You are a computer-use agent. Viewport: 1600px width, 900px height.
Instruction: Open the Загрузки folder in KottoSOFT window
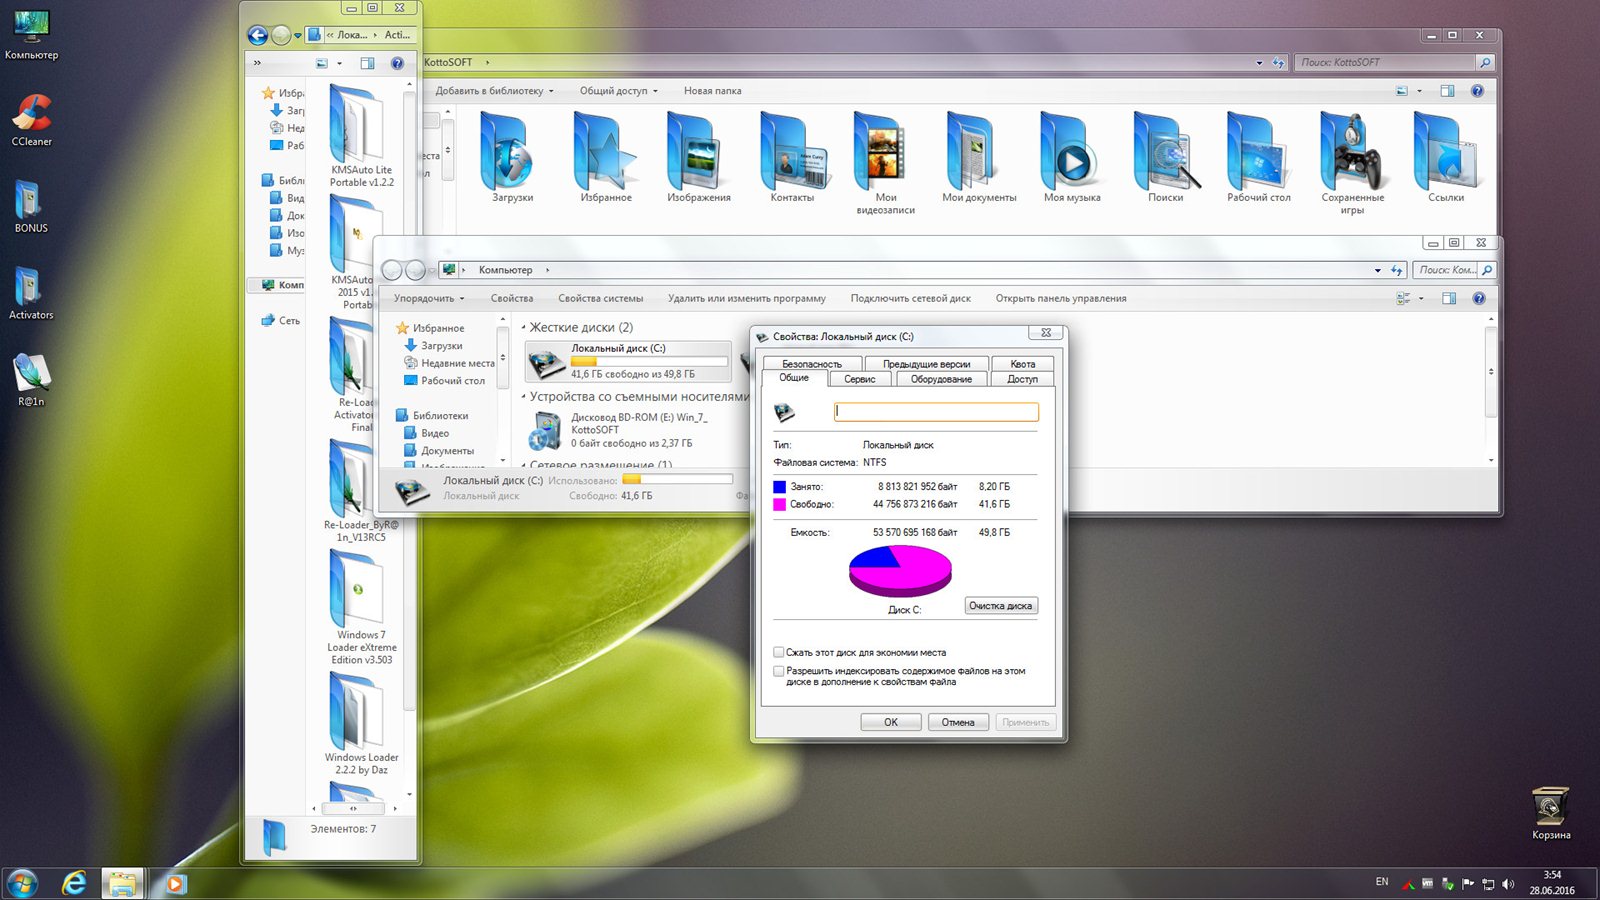click(x=508, y=151)
